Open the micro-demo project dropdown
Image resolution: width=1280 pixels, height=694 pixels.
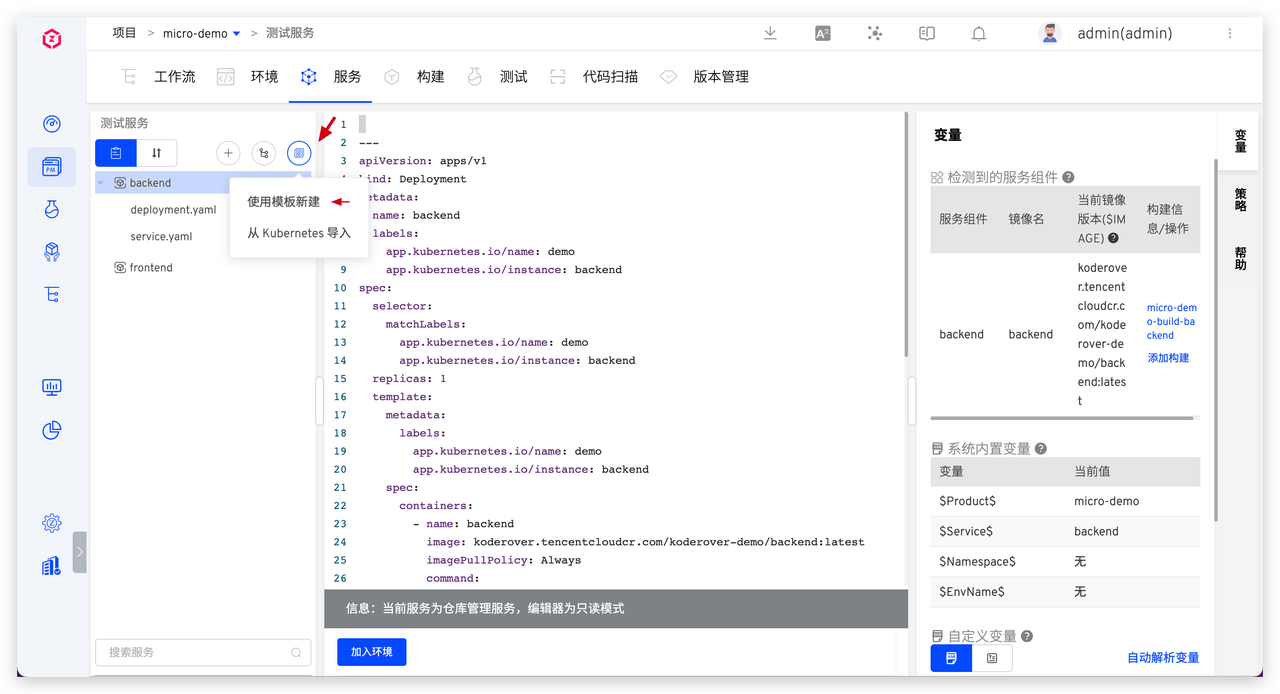(236, 34)
